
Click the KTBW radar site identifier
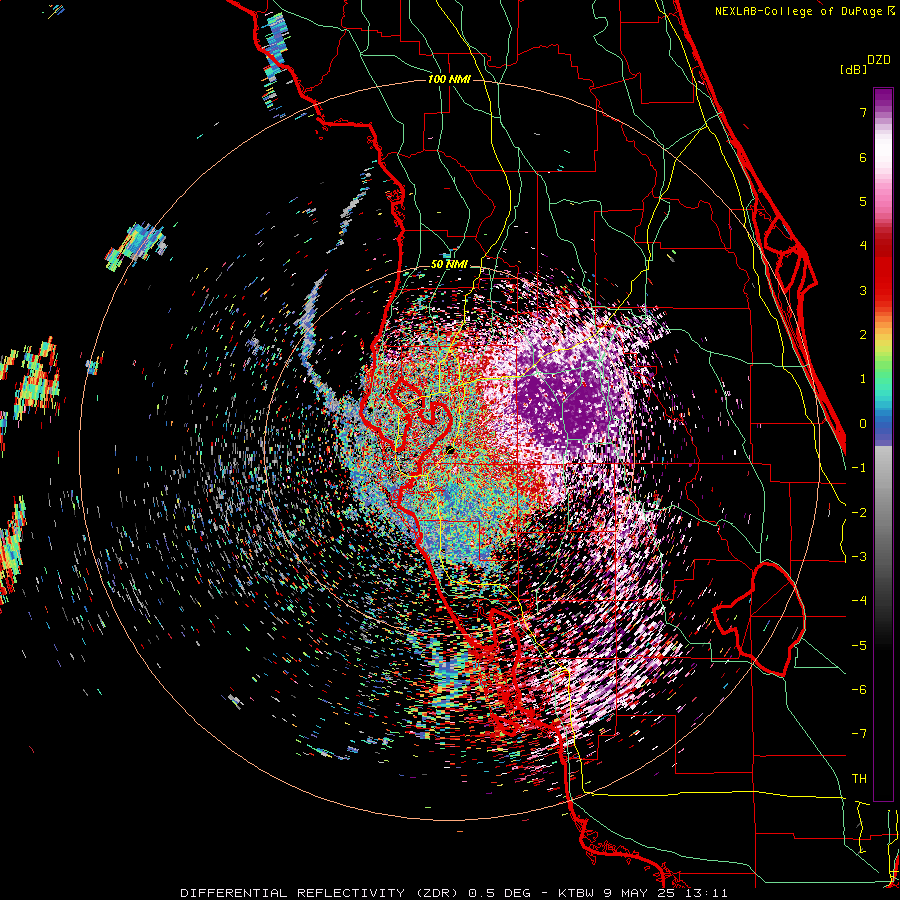(x=575, y=893)
